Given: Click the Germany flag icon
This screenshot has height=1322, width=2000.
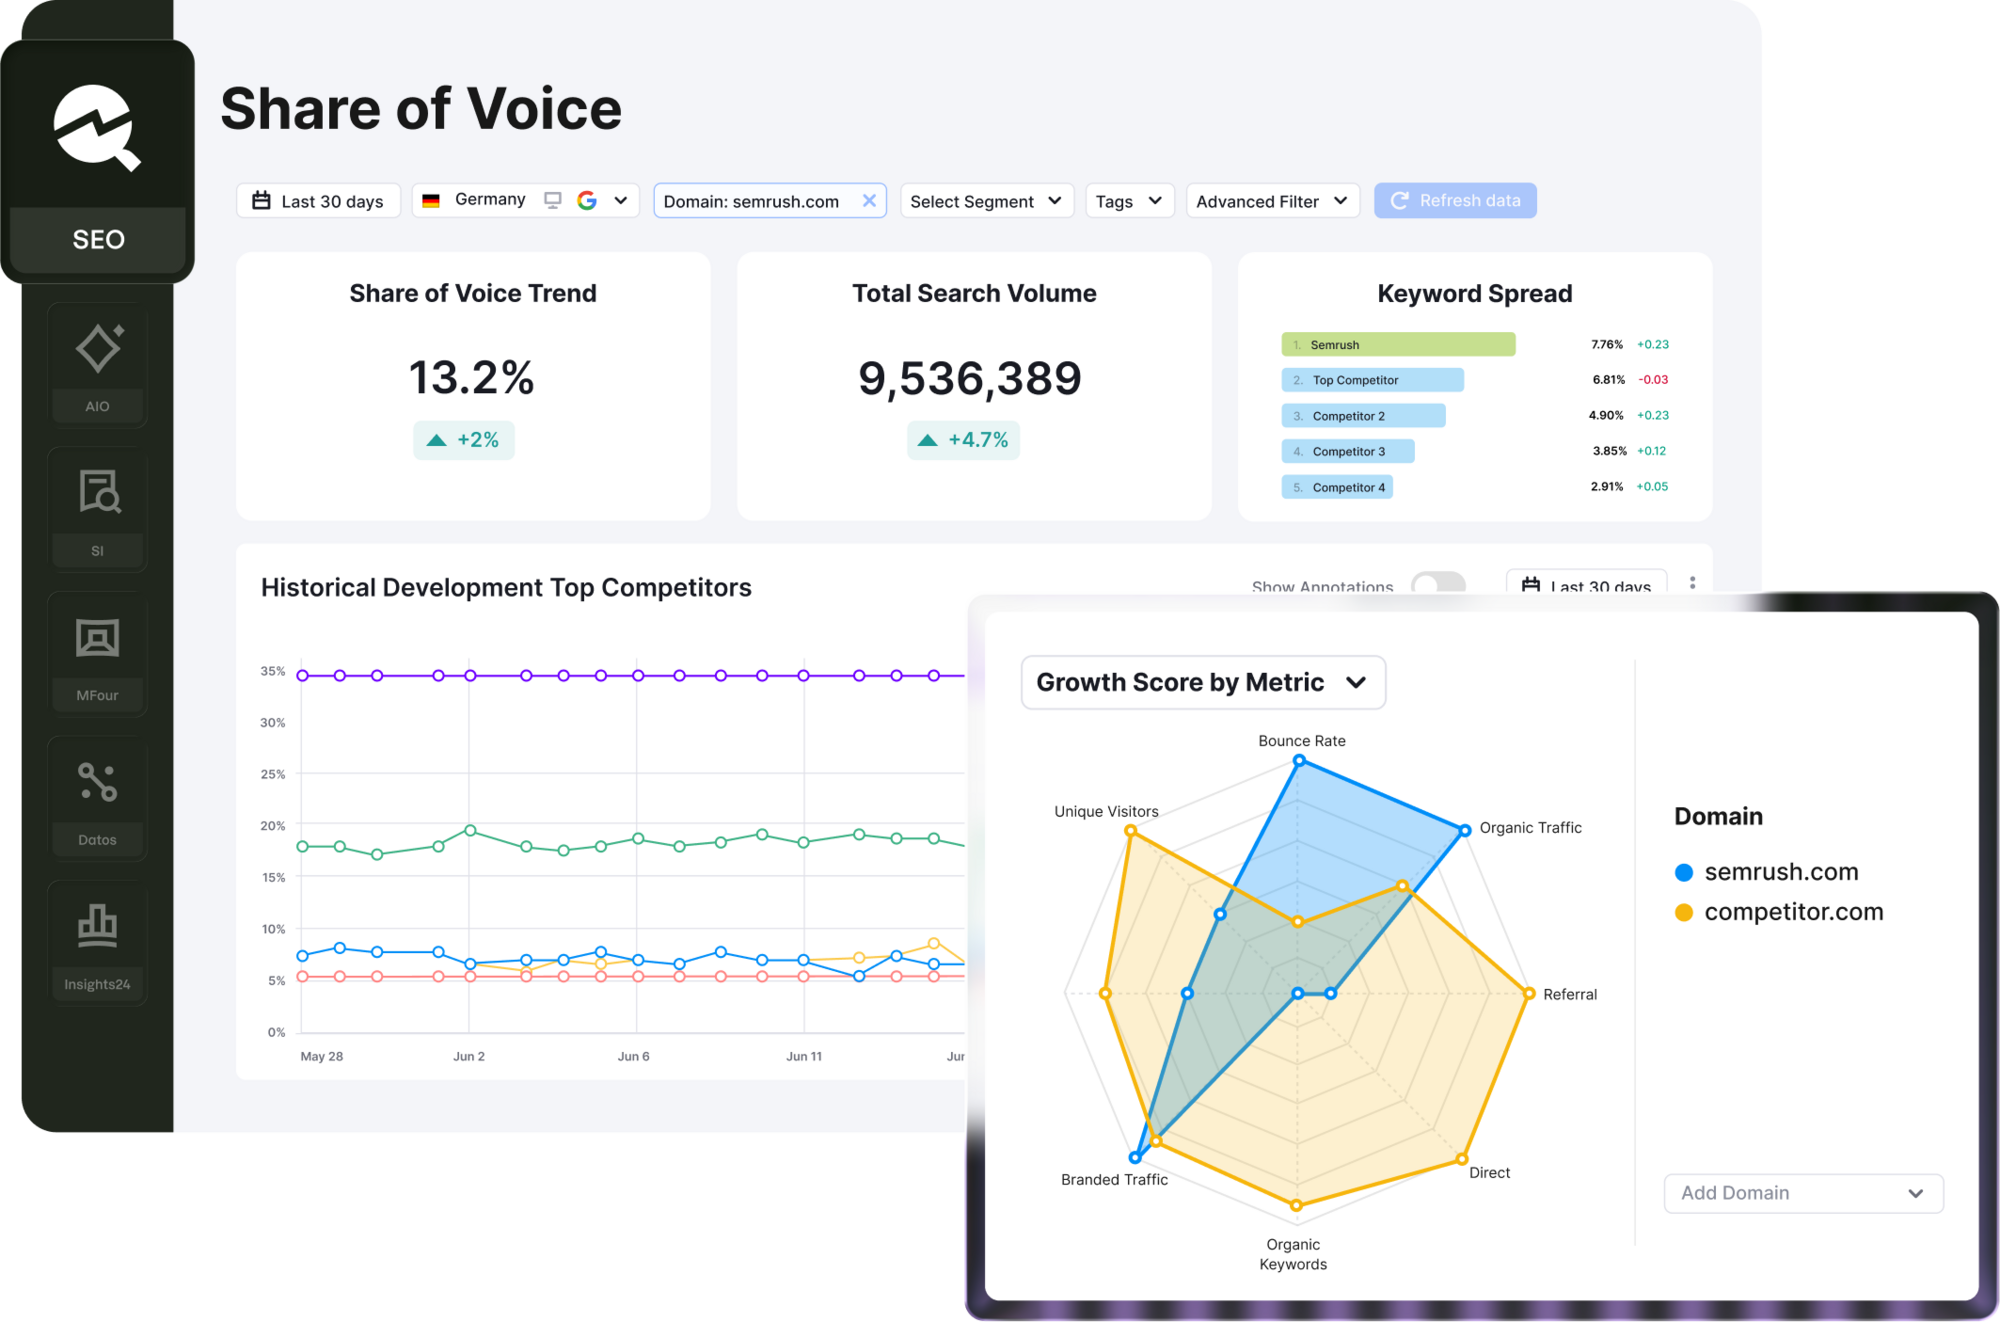Looking at the screenshot, I should point(431,200).
